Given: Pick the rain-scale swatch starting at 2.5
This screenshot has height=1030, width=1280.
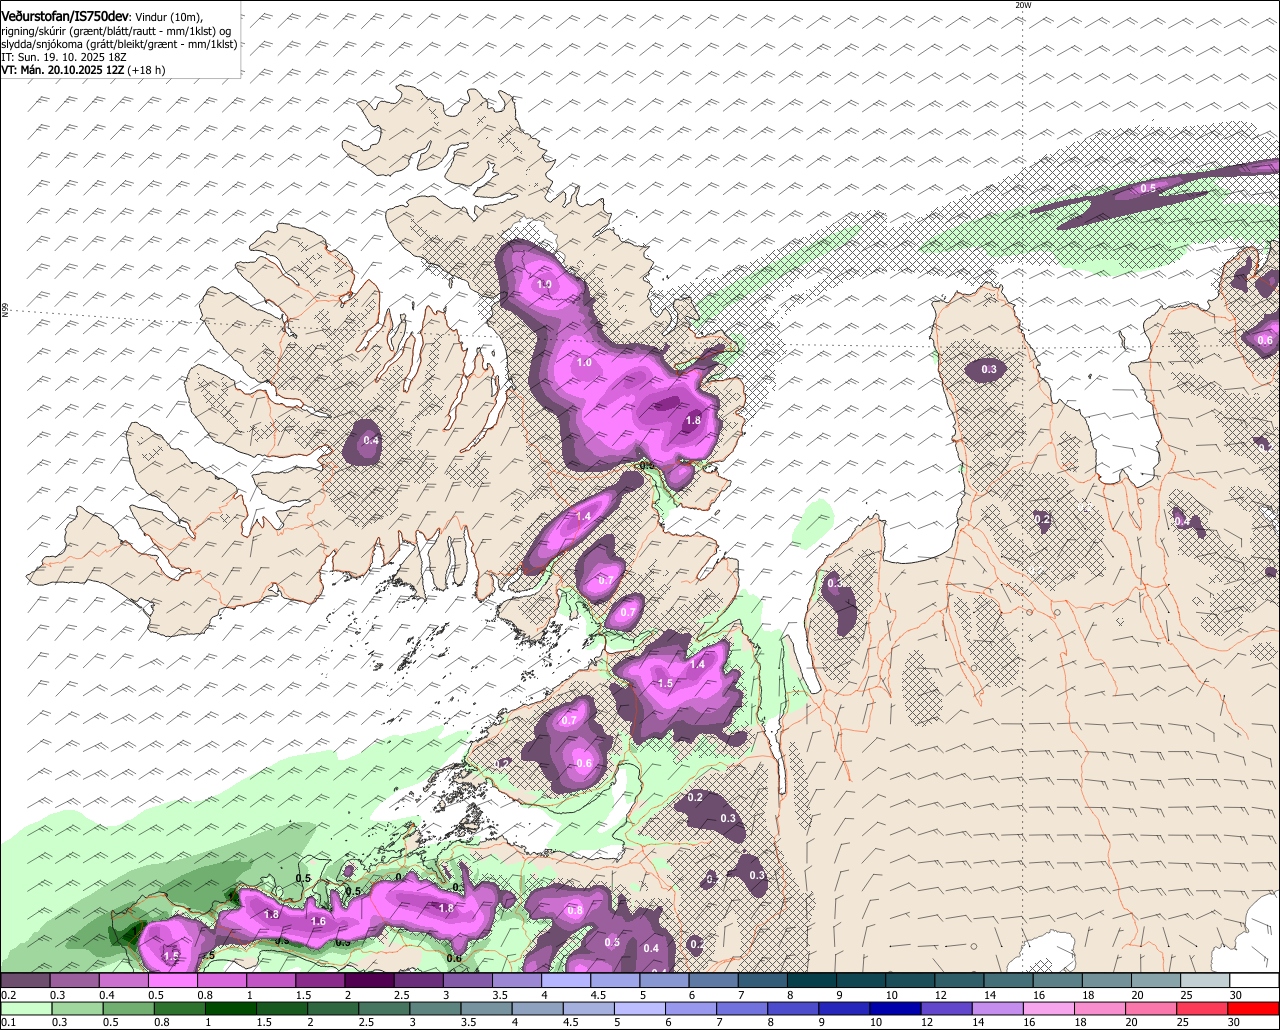Looking at the screenshot, I should pos(384,1009).
